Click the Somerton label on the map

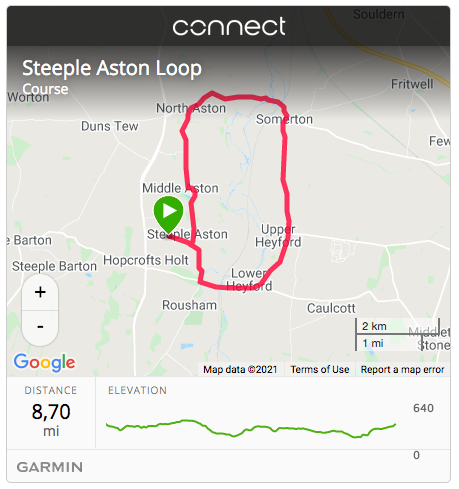tap(284, 119)
